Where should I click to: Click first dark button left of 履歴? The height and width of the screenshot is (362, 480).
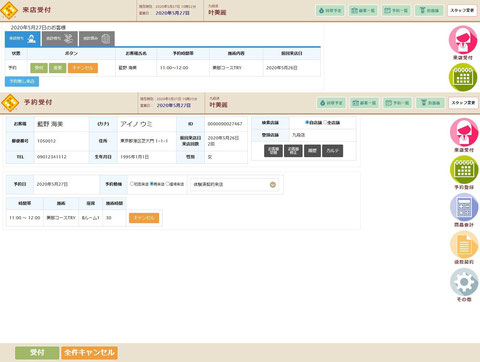pyautogui.click(x=273, y=151)
